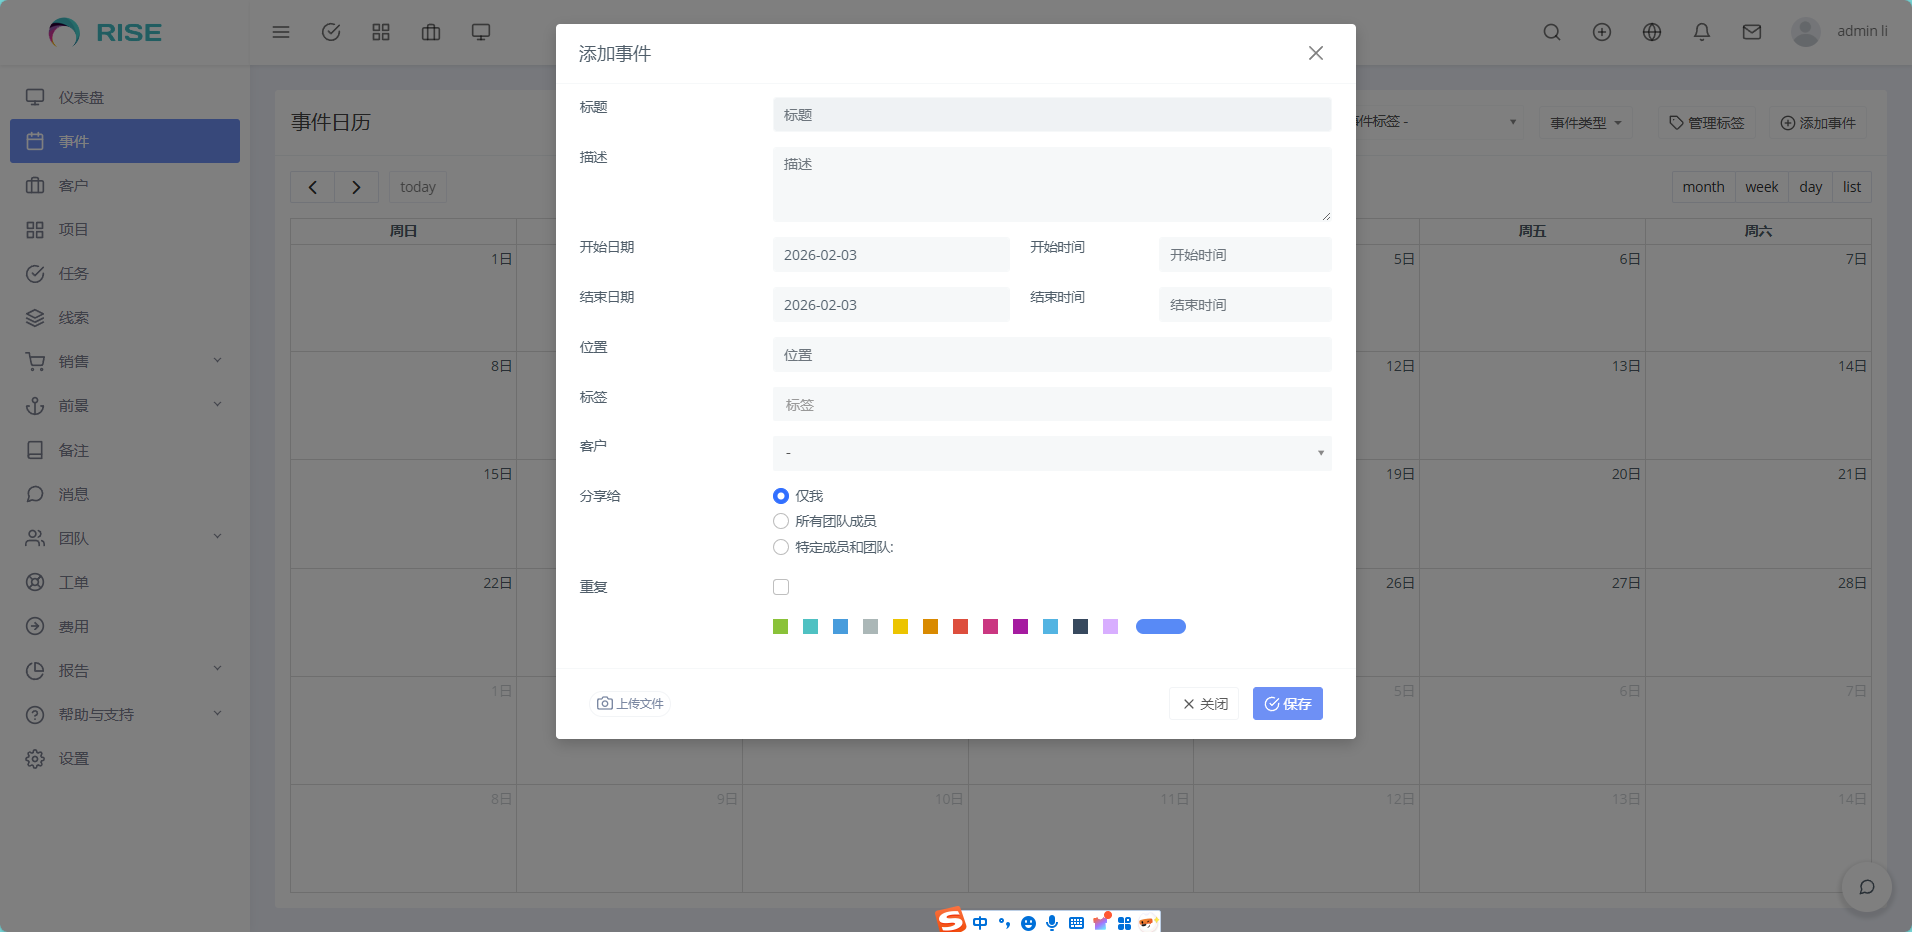Image resolution: width=1912 pixels, height=932 pixels.
Task: Click the search magnifier icon in header
Action: (x=1552, y=32)
